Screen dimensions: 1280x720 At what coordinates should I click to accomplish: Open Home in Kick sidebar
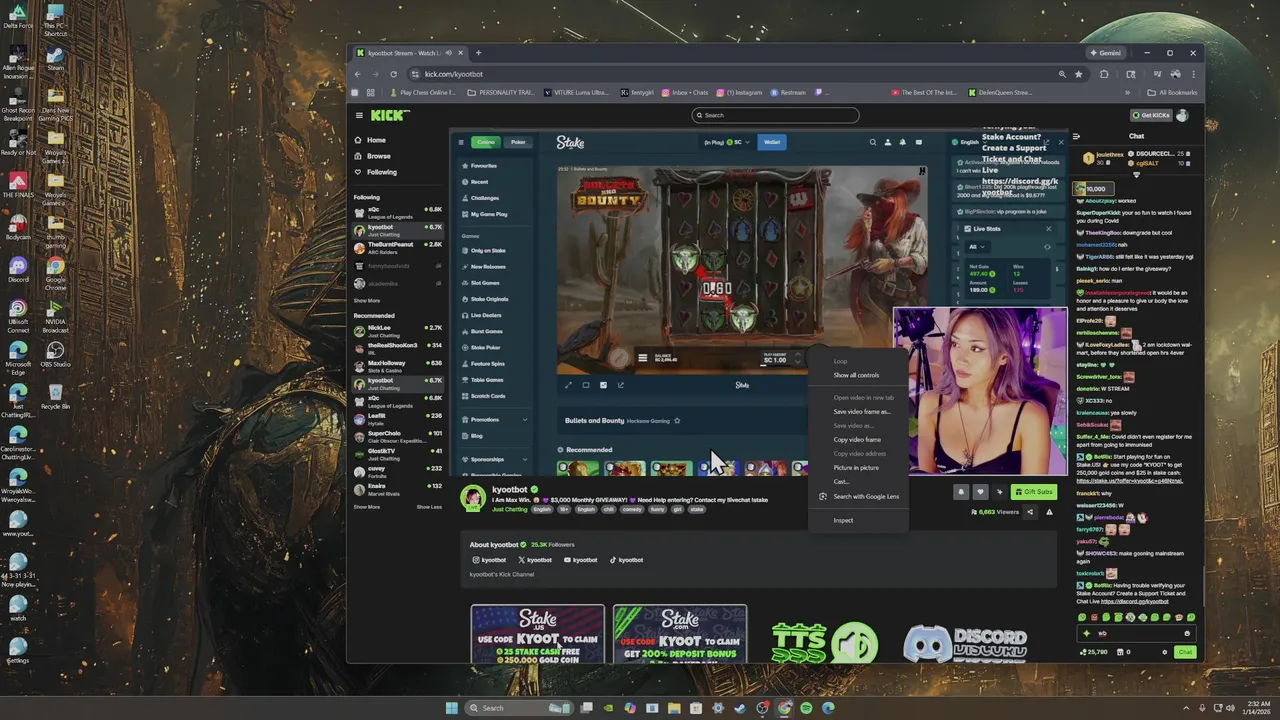[370, 140]
